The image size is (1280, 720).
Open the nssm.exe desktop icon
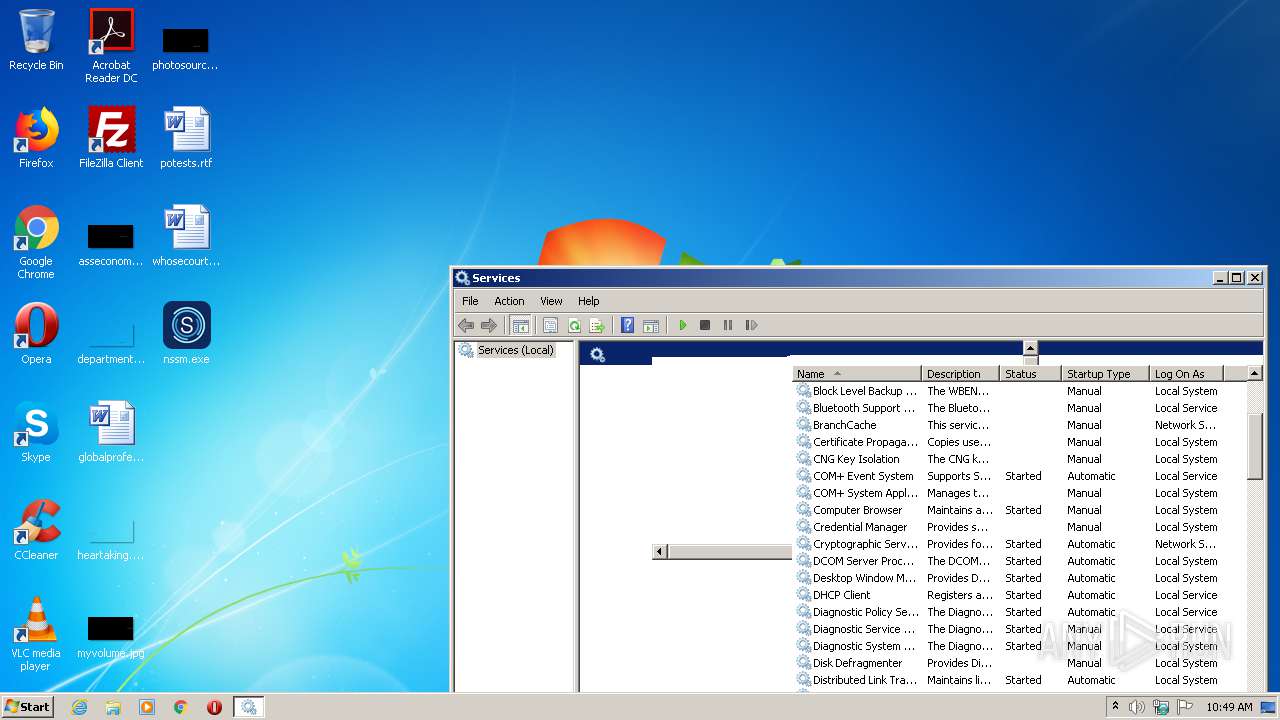coord(186,334)
